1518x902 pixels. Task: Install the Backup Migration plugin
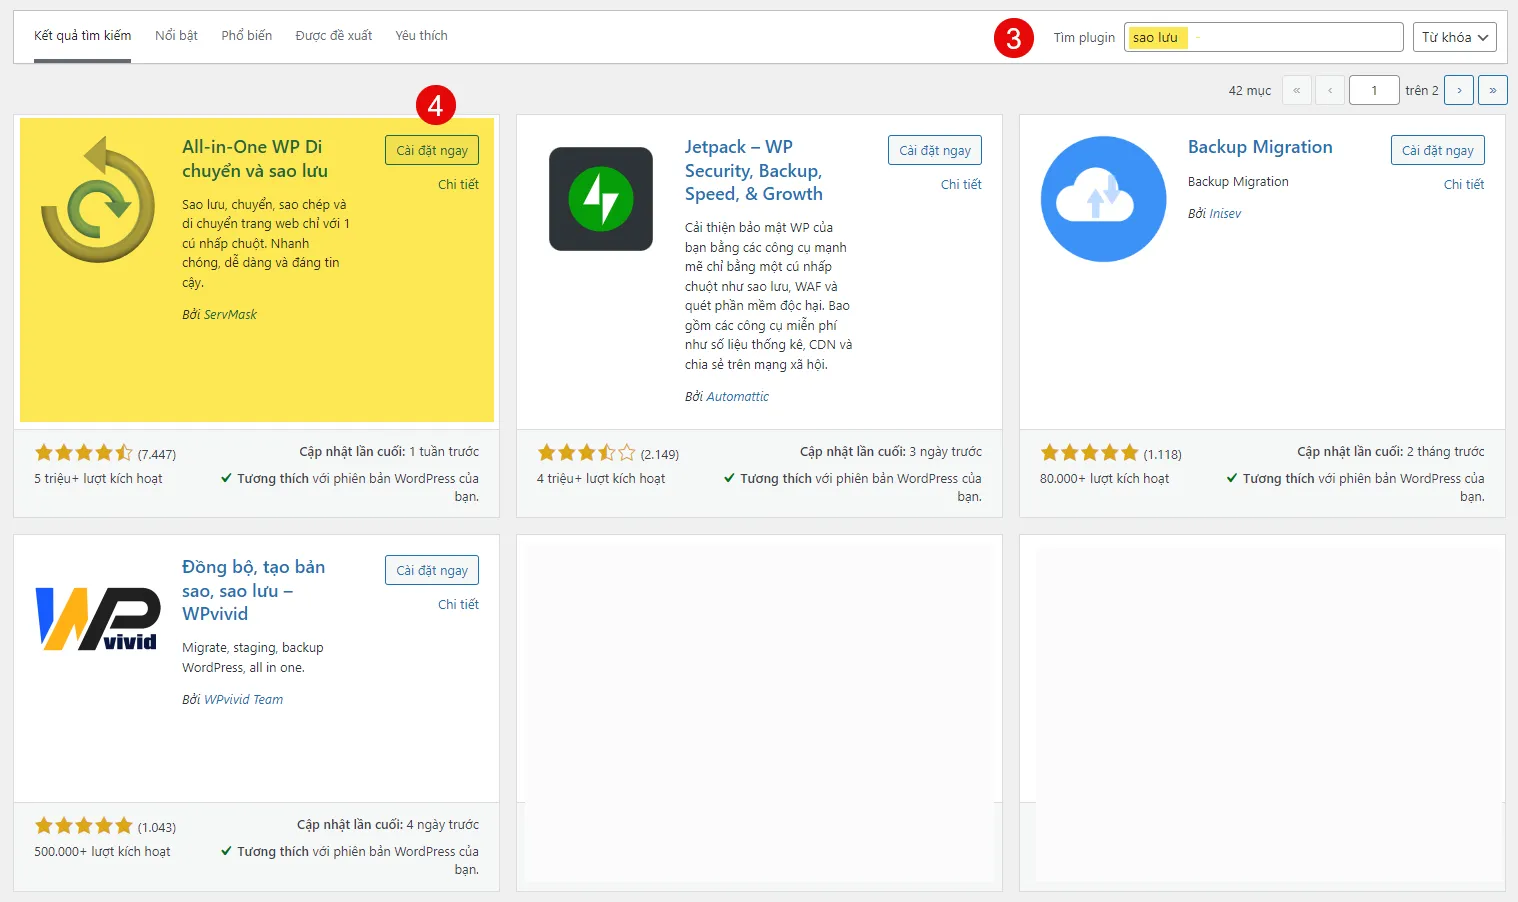click(1438, 150)
